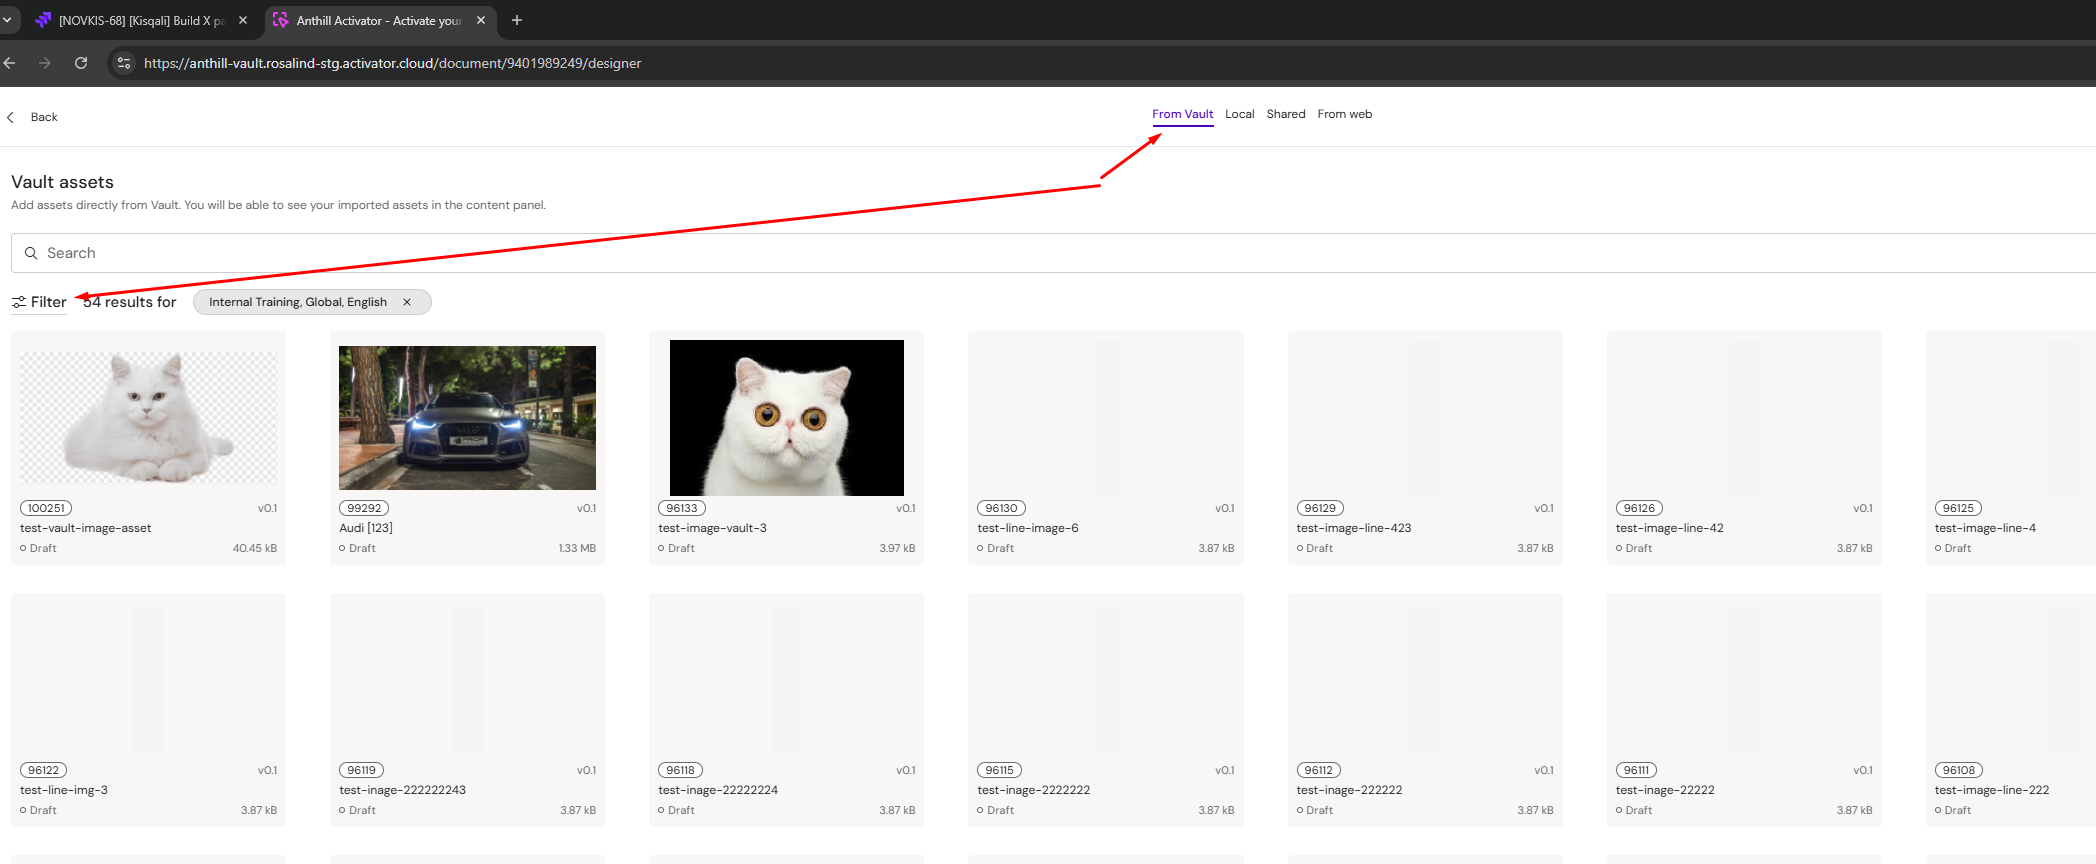Close the NOVKIS-68 browser tab
The image size is (2096, 864).
tap(243, 20)
